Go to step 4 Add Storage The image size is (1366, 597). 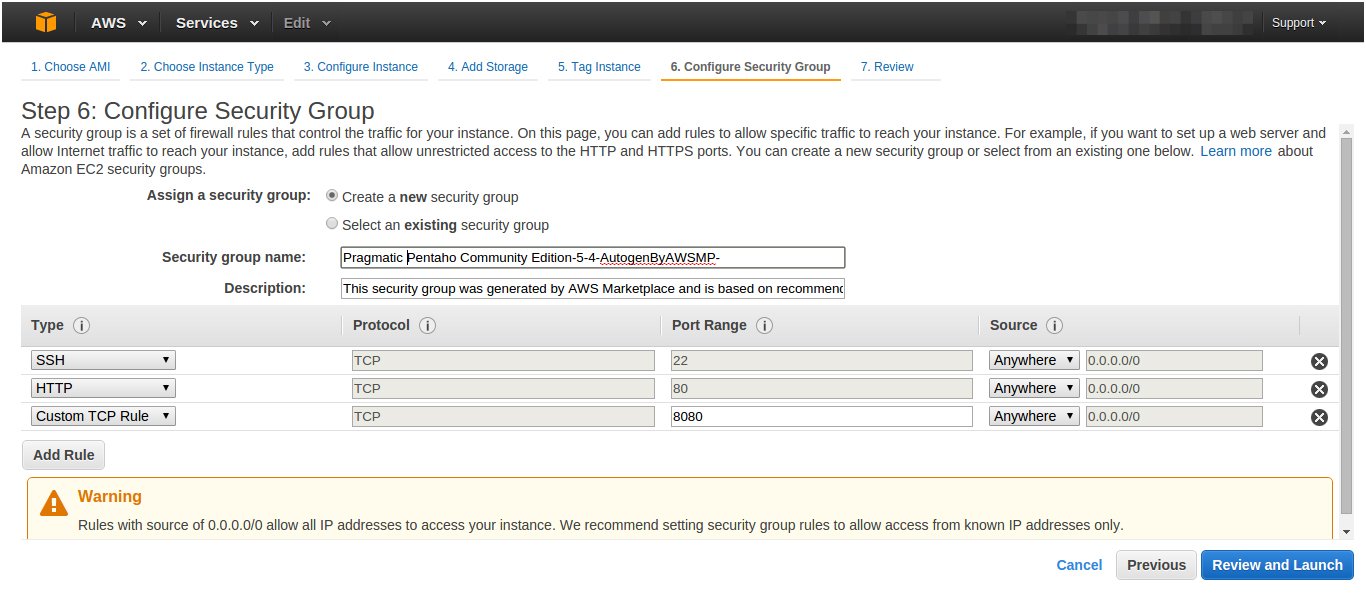pyautogui.click(x=488, y=67)
